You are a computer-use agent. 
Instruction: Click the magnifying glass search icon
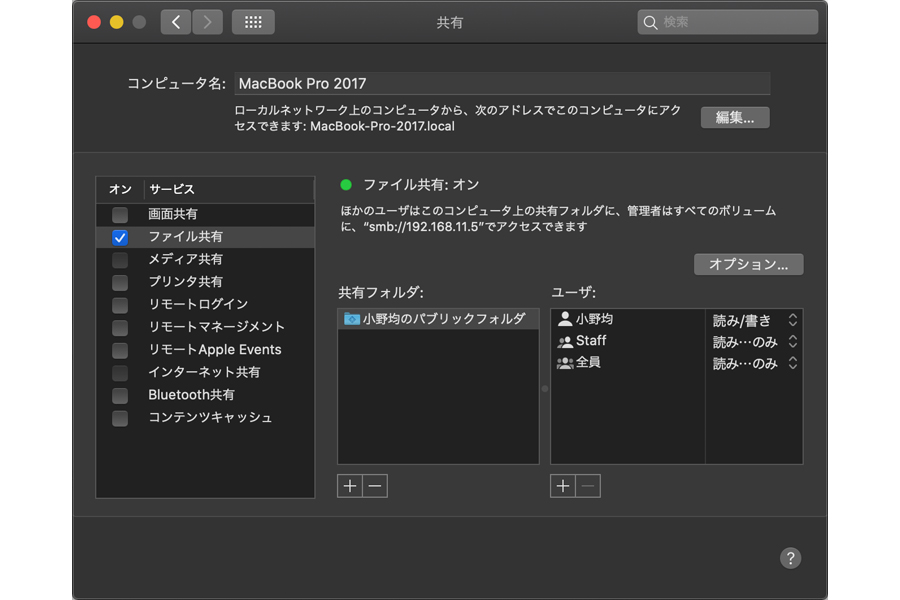(x=651, y=22)
